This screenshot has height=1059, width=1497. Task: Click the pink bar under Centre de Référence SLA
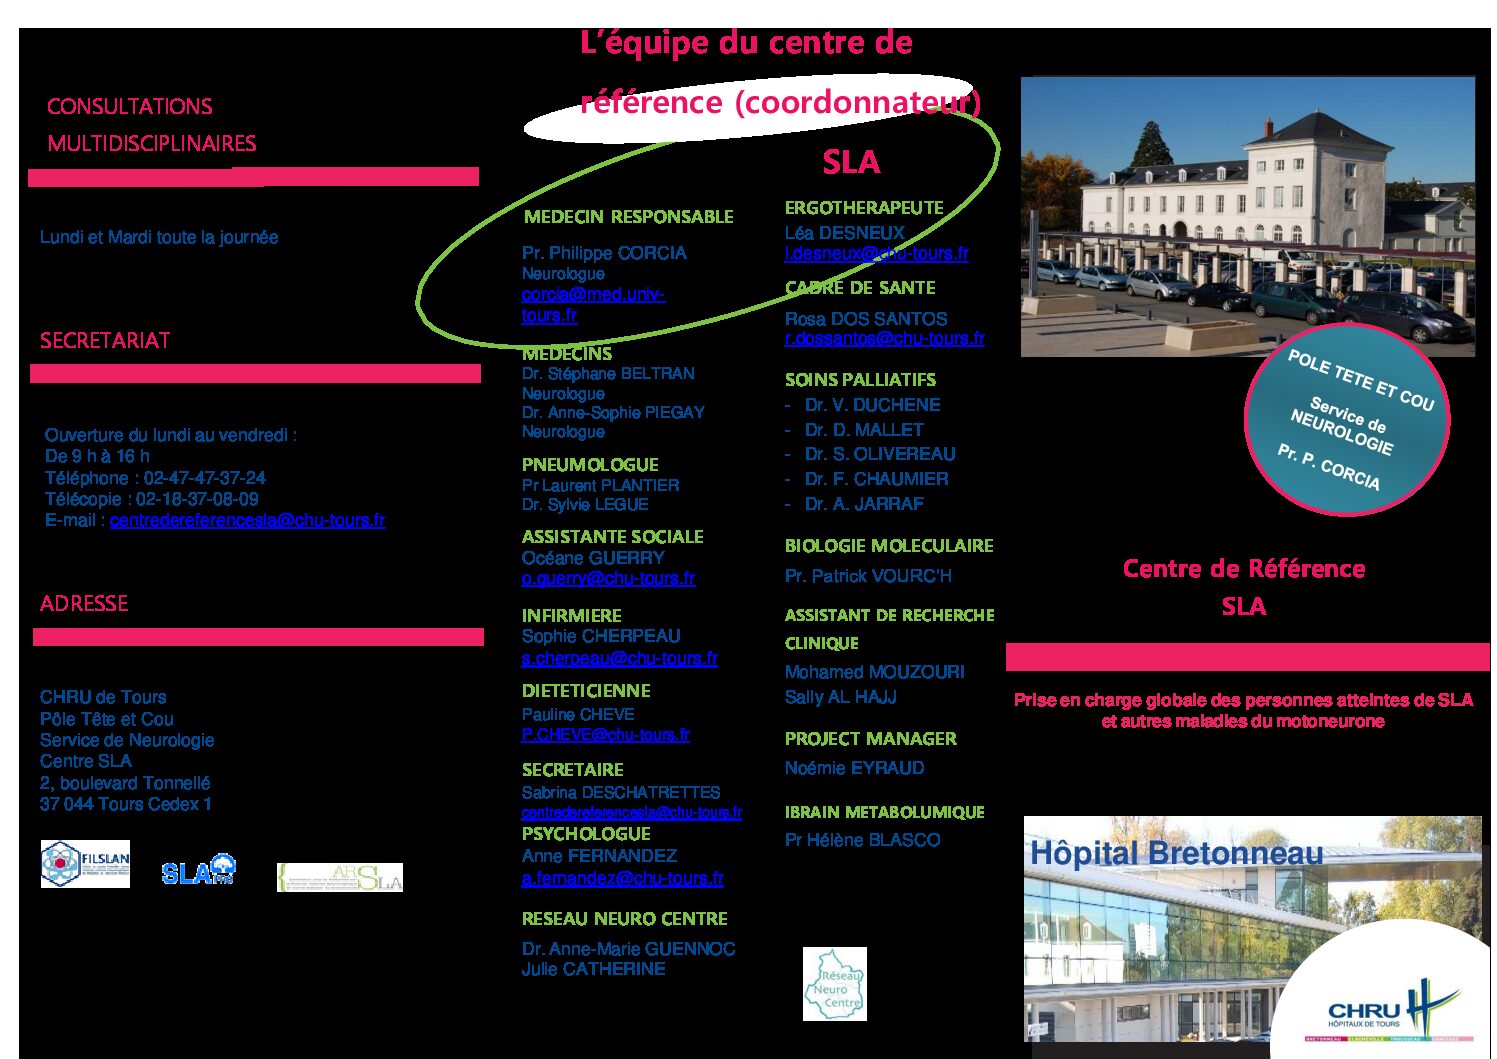point(1246,657)
